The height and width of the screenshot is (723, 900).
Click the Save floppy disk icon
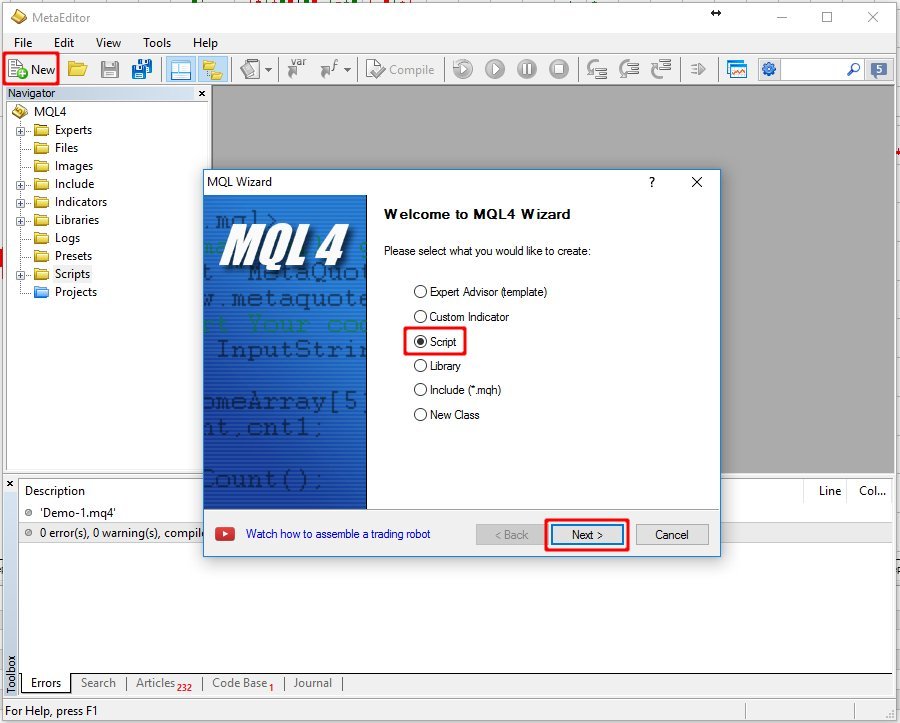tap(110, 69)
